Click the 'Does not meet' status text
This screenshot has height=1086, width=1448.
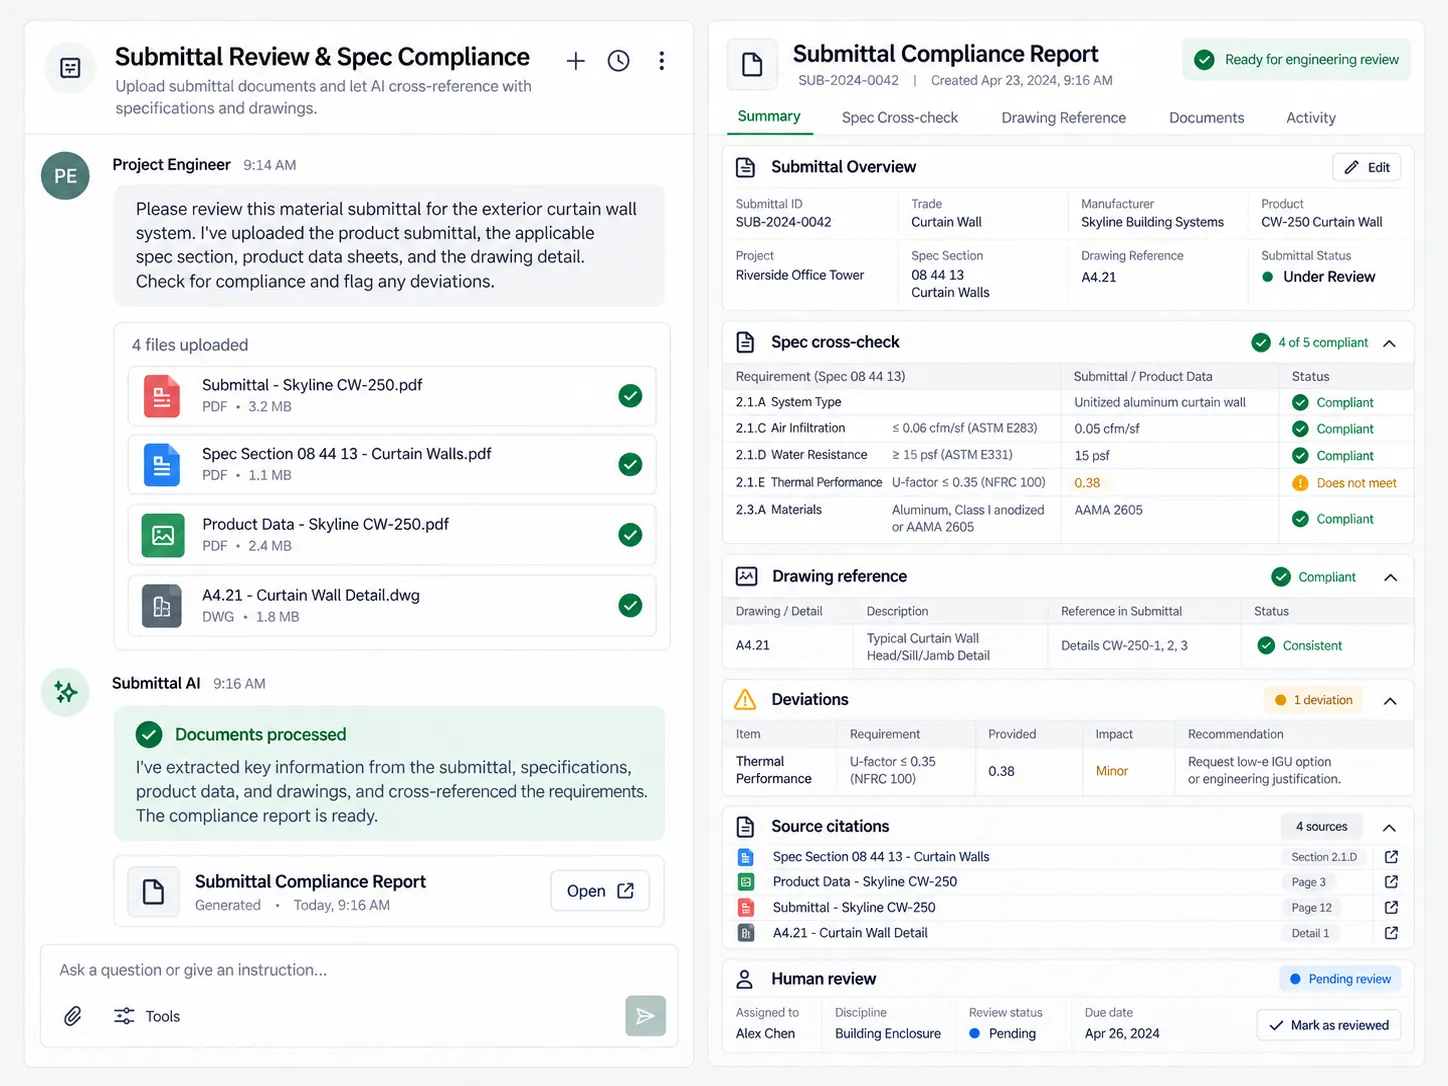(x=1356, y=483)
